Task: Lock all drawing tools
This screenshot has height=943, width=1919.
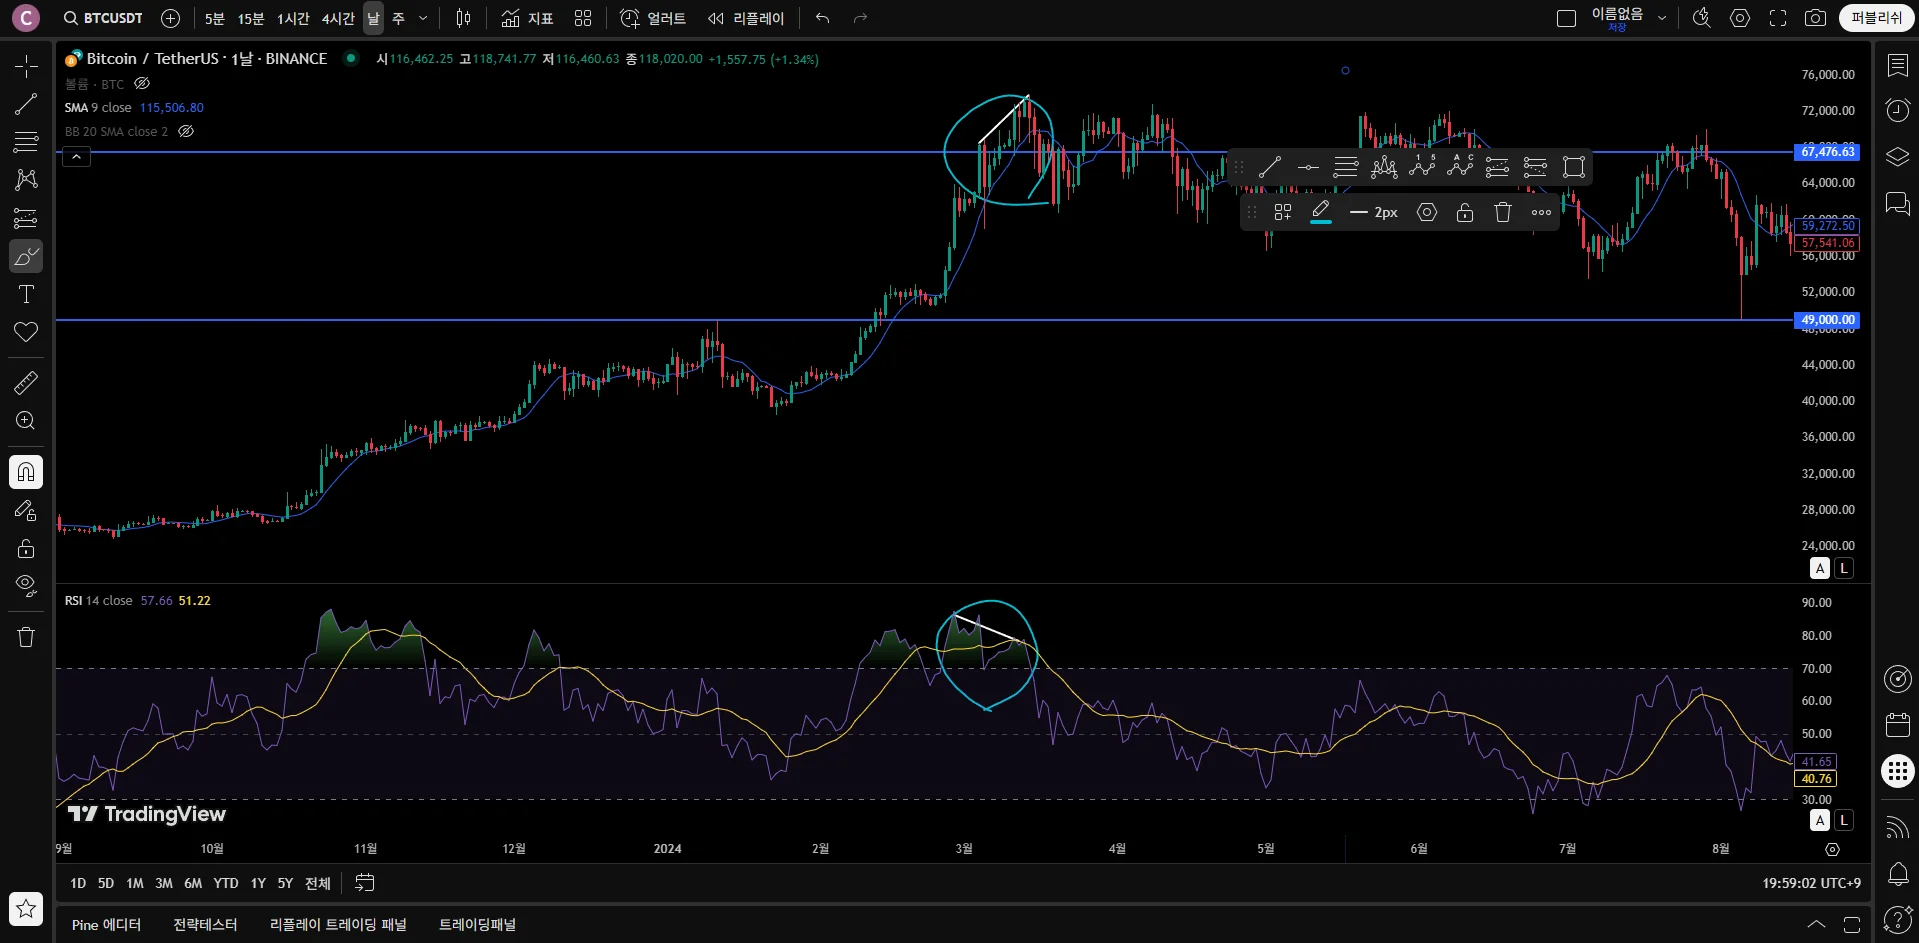Action: [x=26, y=548]
